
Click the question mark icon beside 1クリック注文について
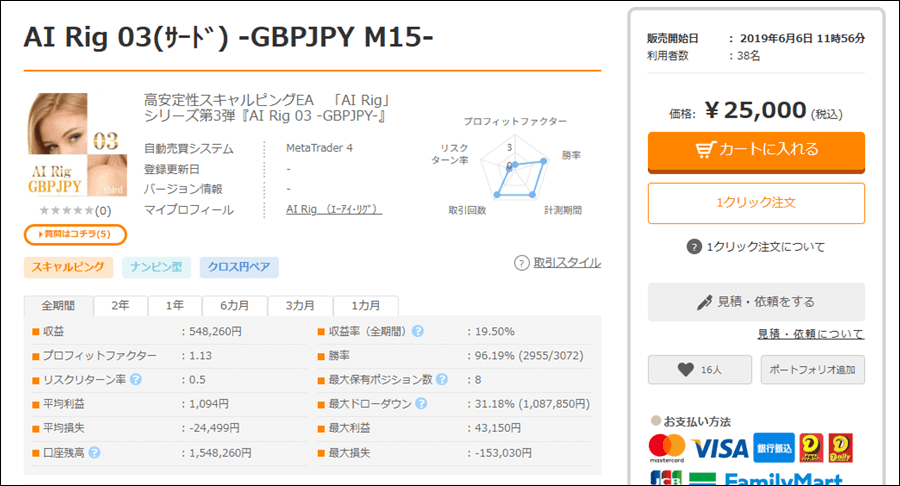(x=694, y=247)
